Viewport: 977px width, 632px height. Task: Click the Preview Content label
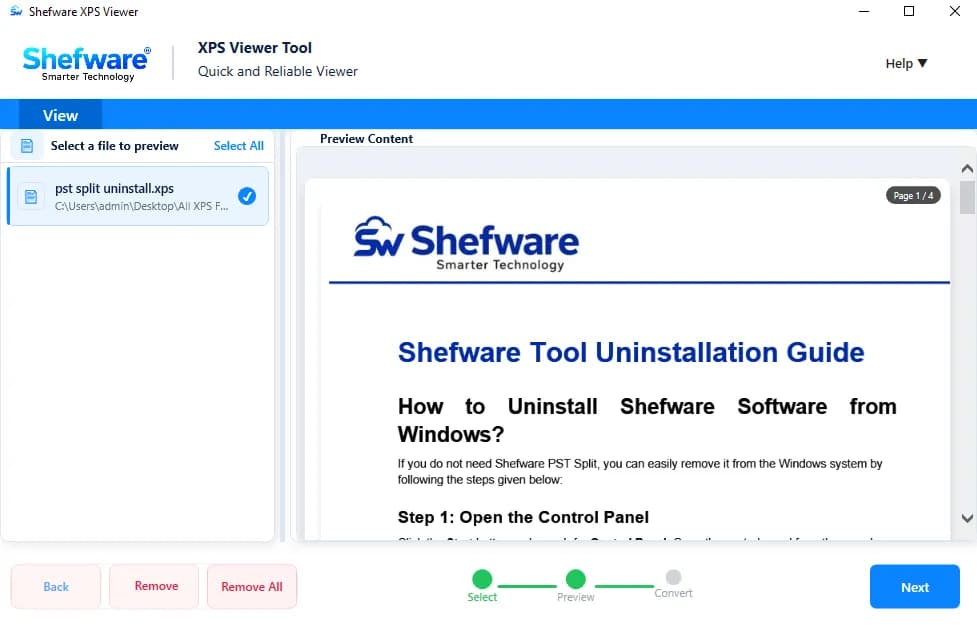tap(366, 139)
